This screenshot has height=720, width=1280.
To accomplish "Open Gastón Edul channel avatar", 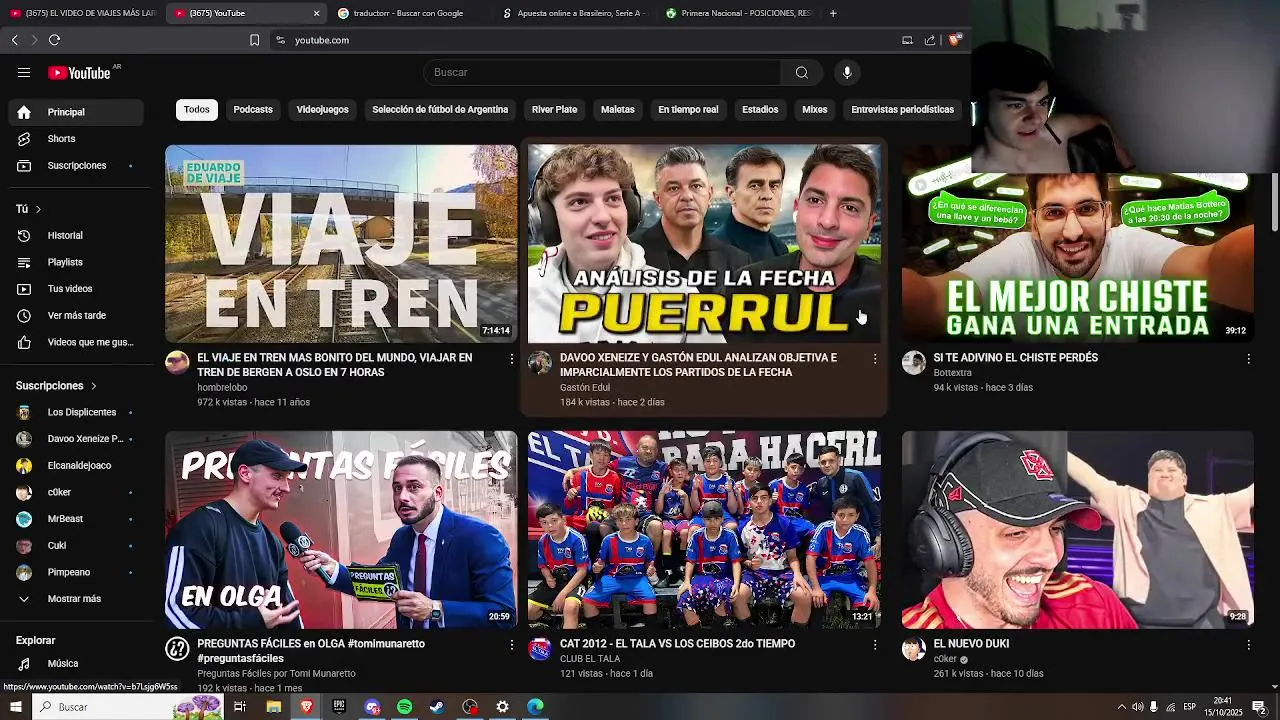I will tap(540, 362).
